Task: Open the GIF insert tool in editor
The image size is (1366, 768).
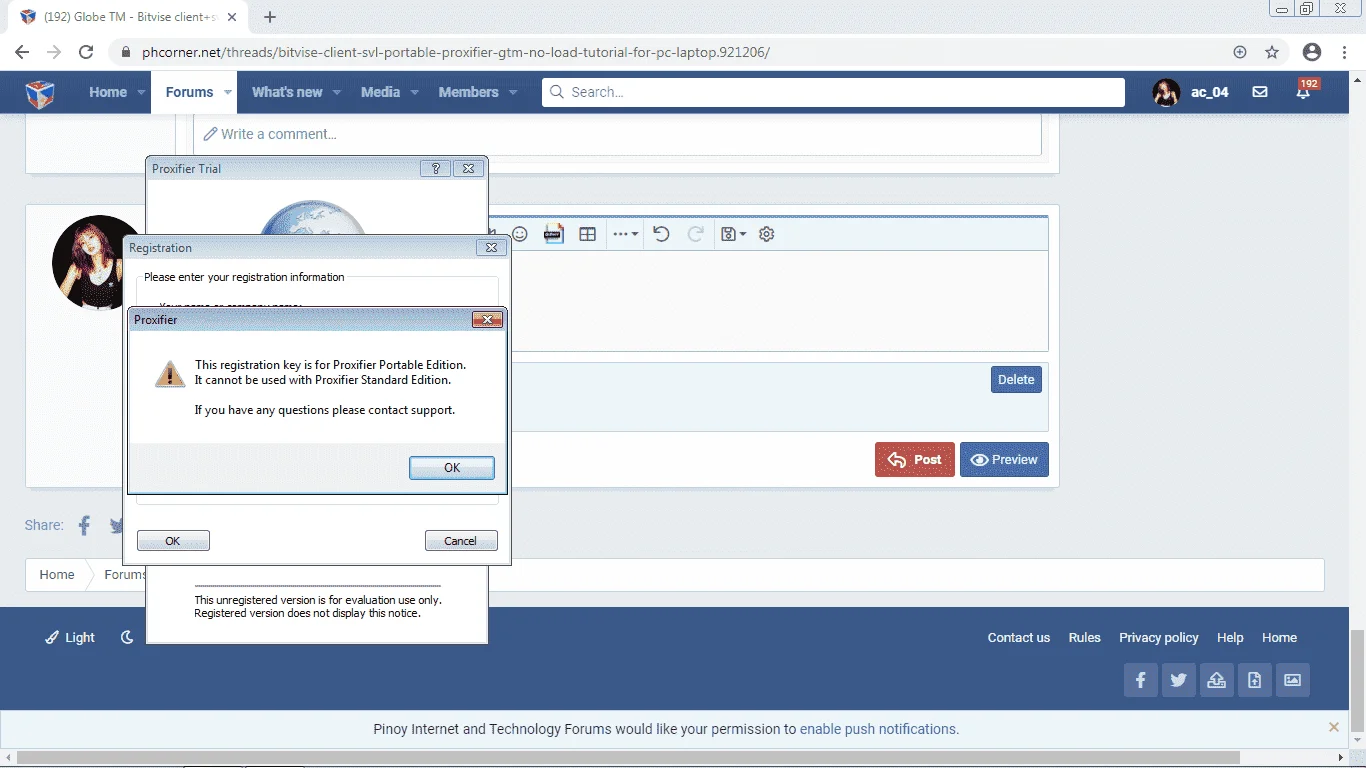Action: (554, 234)
